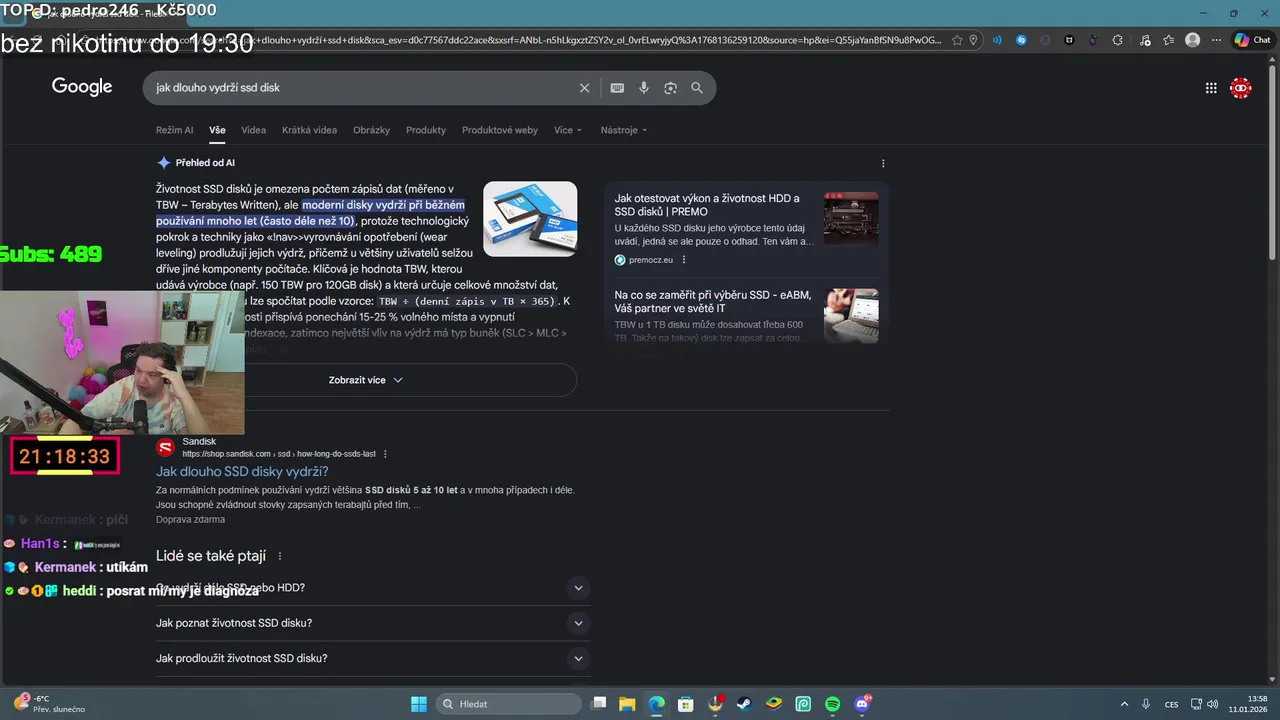Open Sandisk result three-dot menu
Viewport: 1280px width, 720px height.
pyautogui.click(x=385, y=454)
